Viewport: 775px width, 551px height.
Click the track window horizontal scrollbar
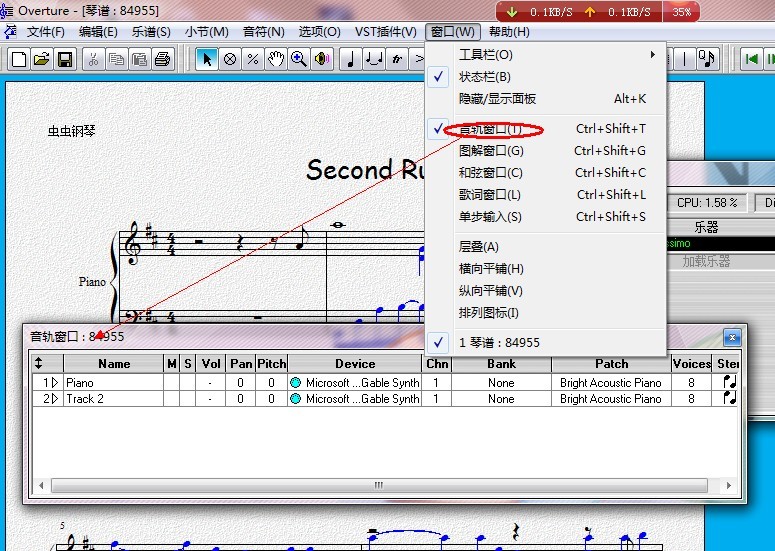click(x=380, y=485)
